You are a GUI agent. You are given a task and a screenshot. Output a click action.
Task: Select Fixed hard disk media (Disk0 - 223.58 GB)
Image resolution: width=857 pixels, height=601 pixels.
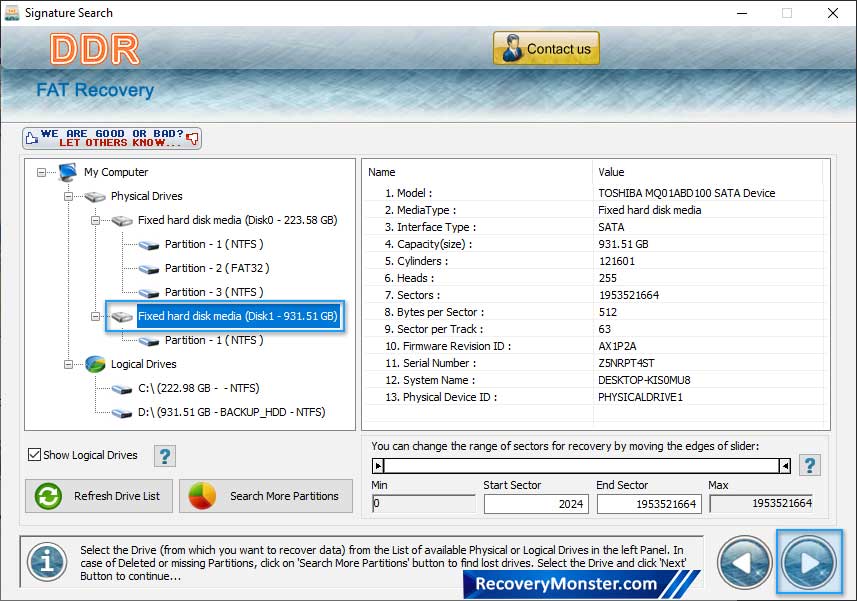tap(237, 220)
